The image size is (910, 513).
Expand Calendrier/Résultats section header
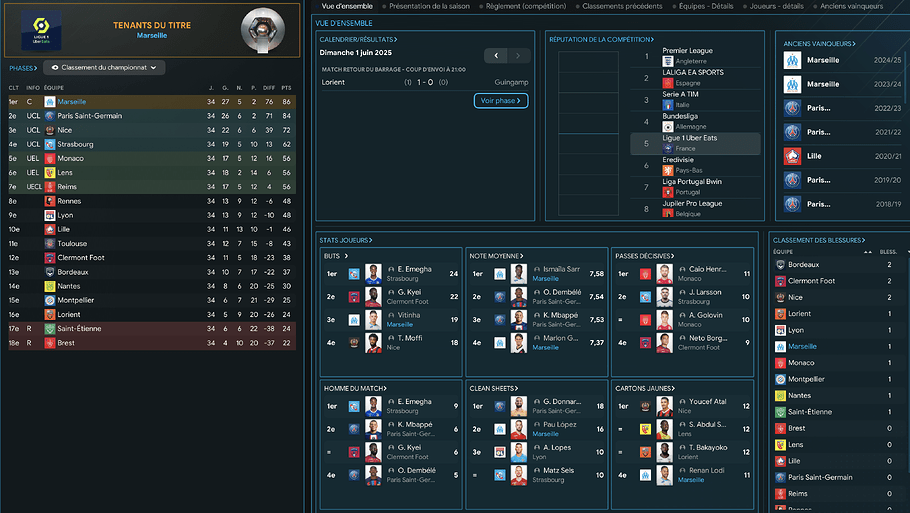(358, 39)
